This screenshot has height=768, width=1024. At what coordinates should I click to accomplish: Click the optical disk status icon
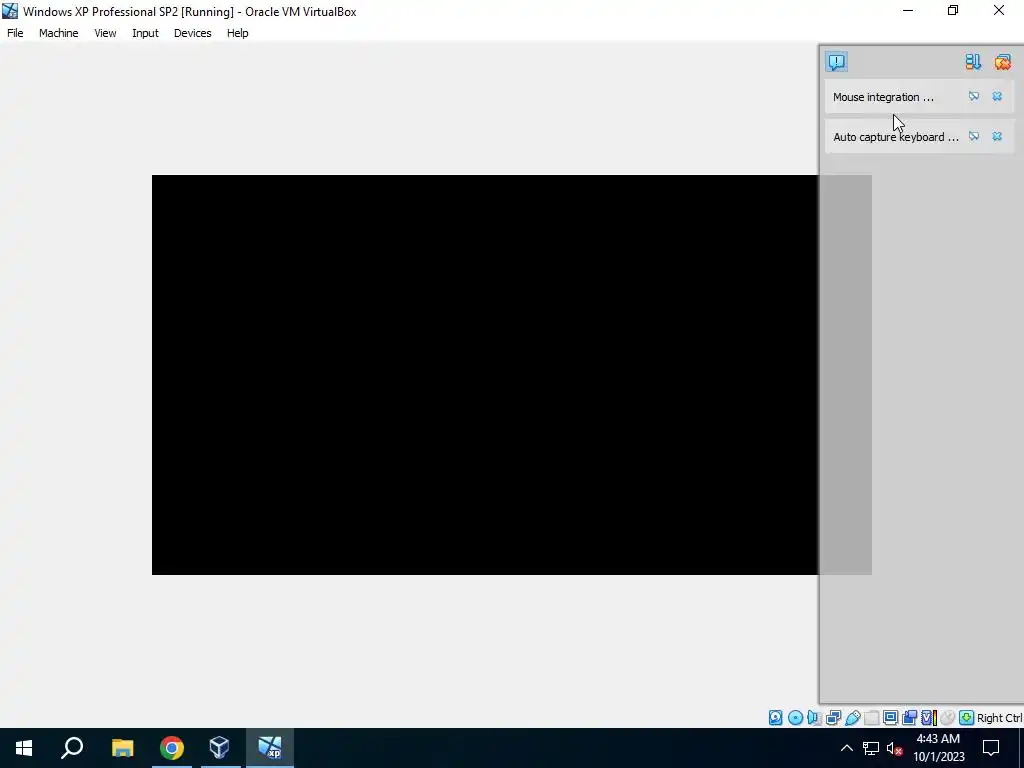tap(795, 718)
